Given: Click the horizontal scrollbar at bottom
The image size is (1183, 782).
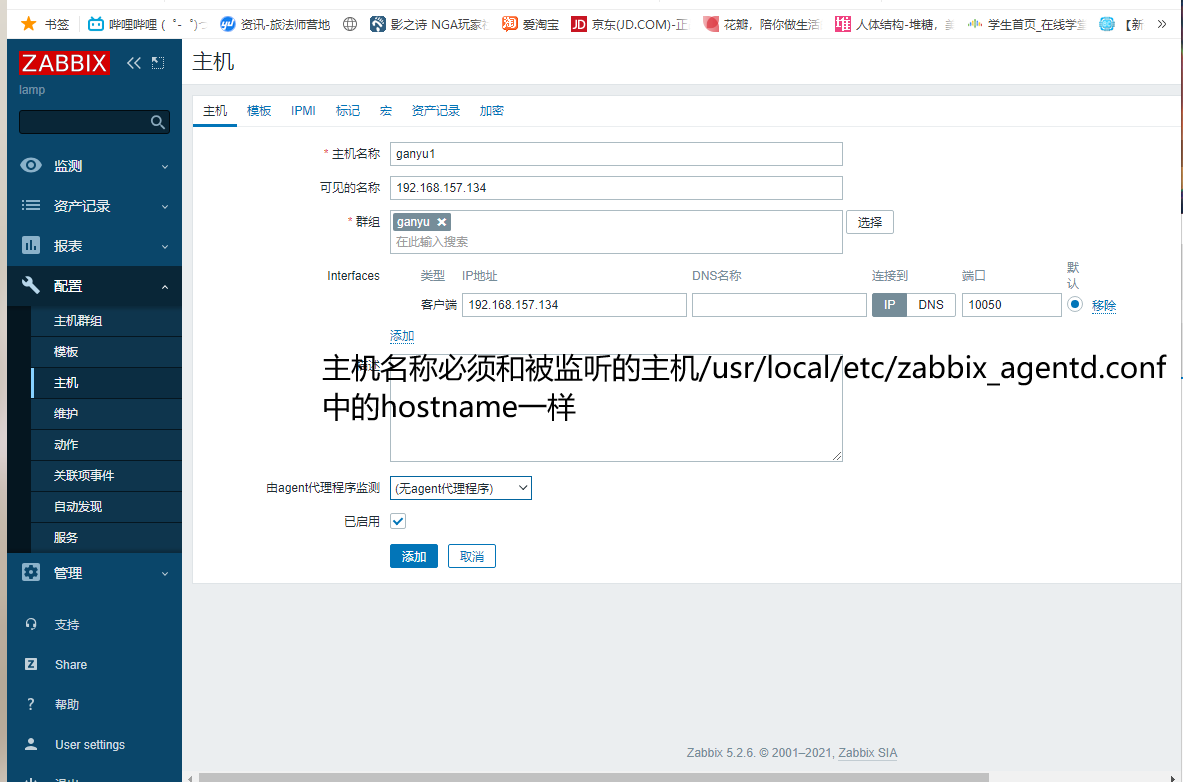Looking at the screenshot, I should pyautogui.click(x=594, y=777).
